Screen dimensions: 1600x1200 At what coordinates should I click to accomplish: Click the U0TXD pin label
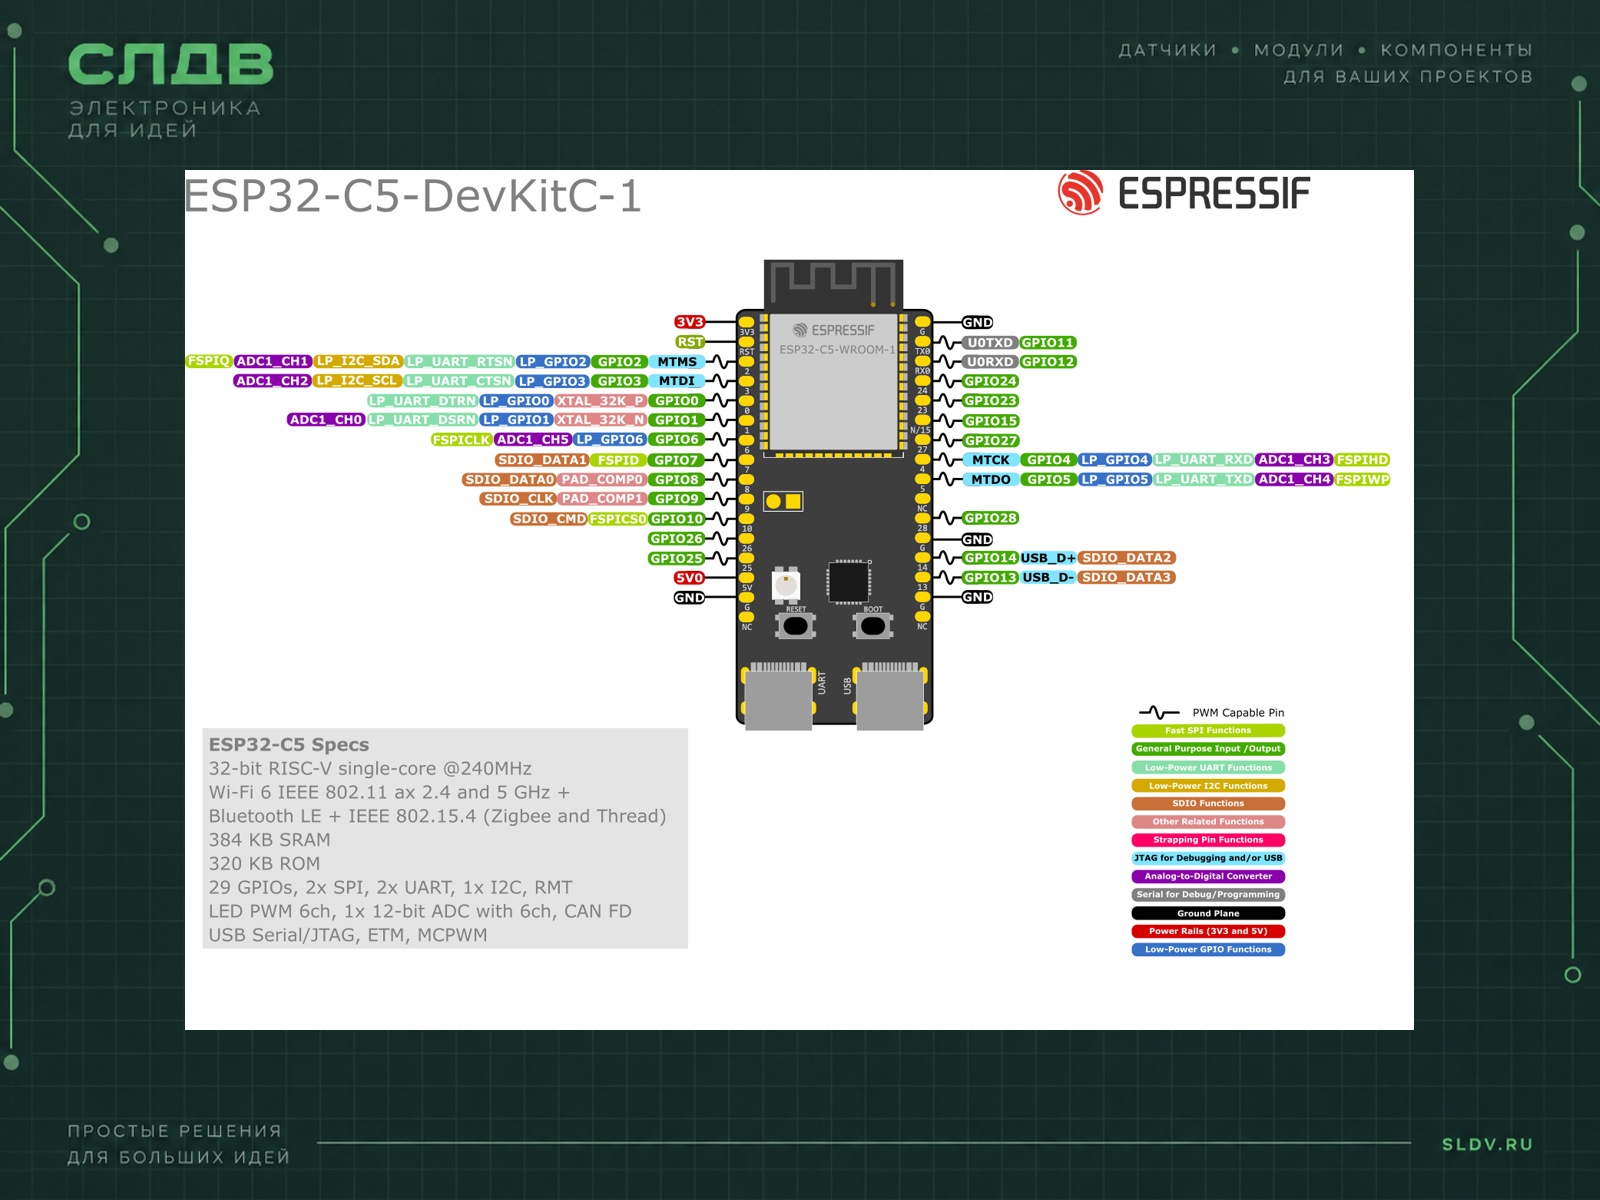pos(990,343)
